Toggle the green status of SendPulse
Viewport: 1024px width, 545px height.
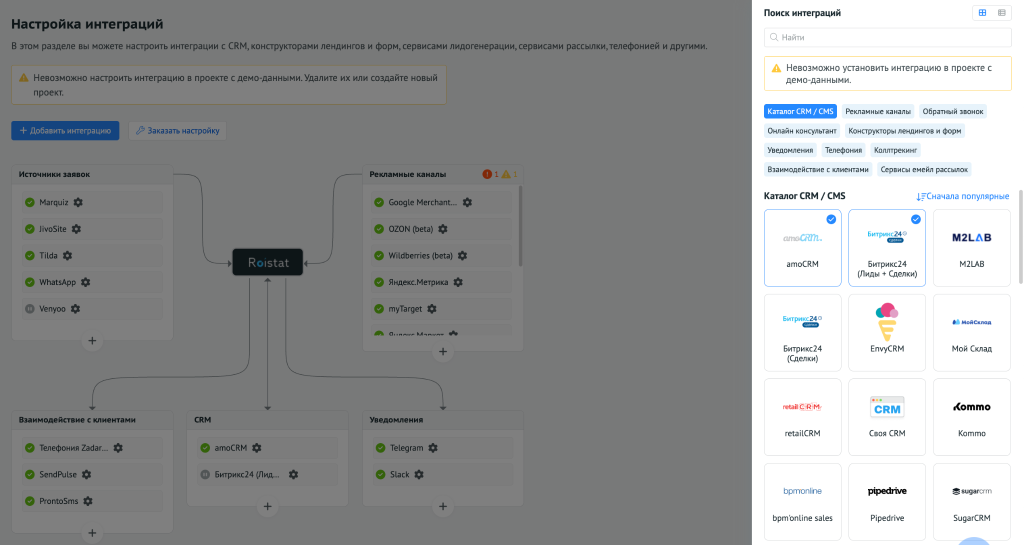click(29, 475)
